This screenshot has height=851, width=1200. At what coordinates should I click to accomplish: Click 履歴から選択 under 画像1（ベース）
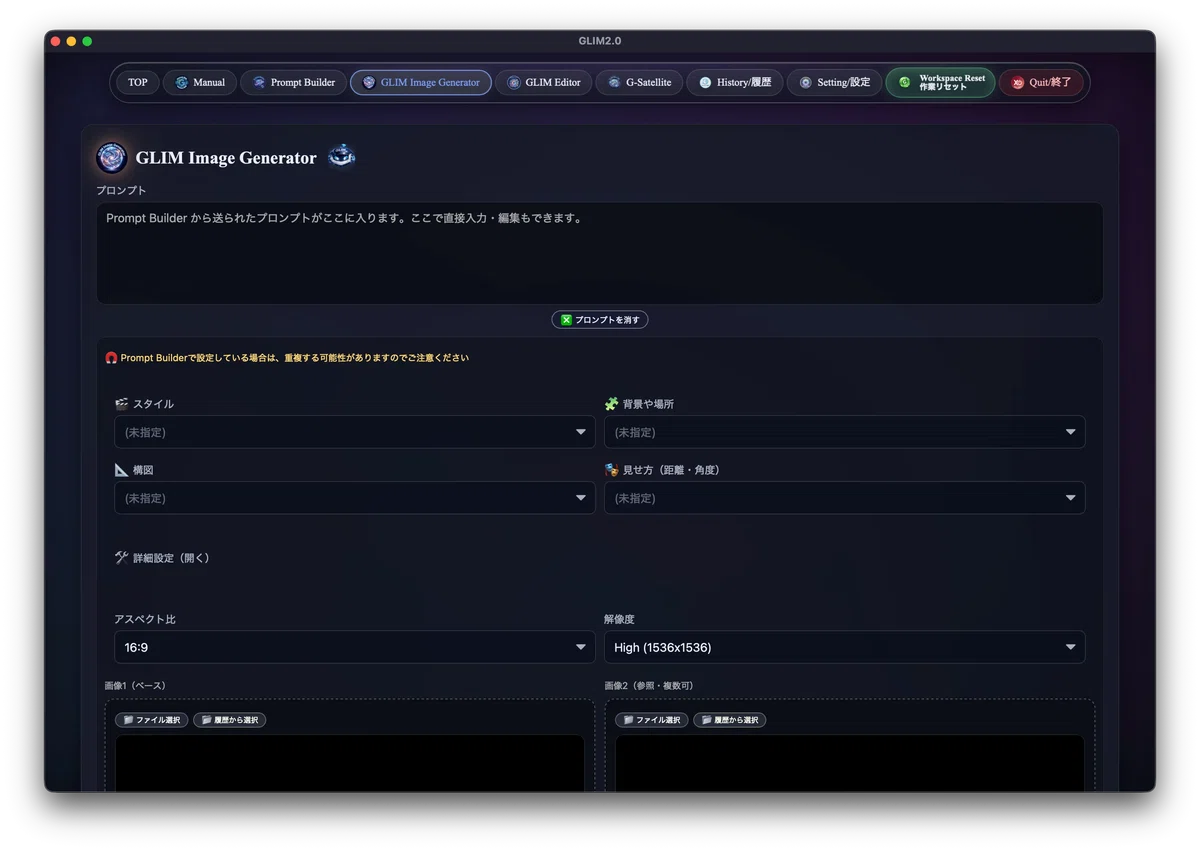pos(229,720)
